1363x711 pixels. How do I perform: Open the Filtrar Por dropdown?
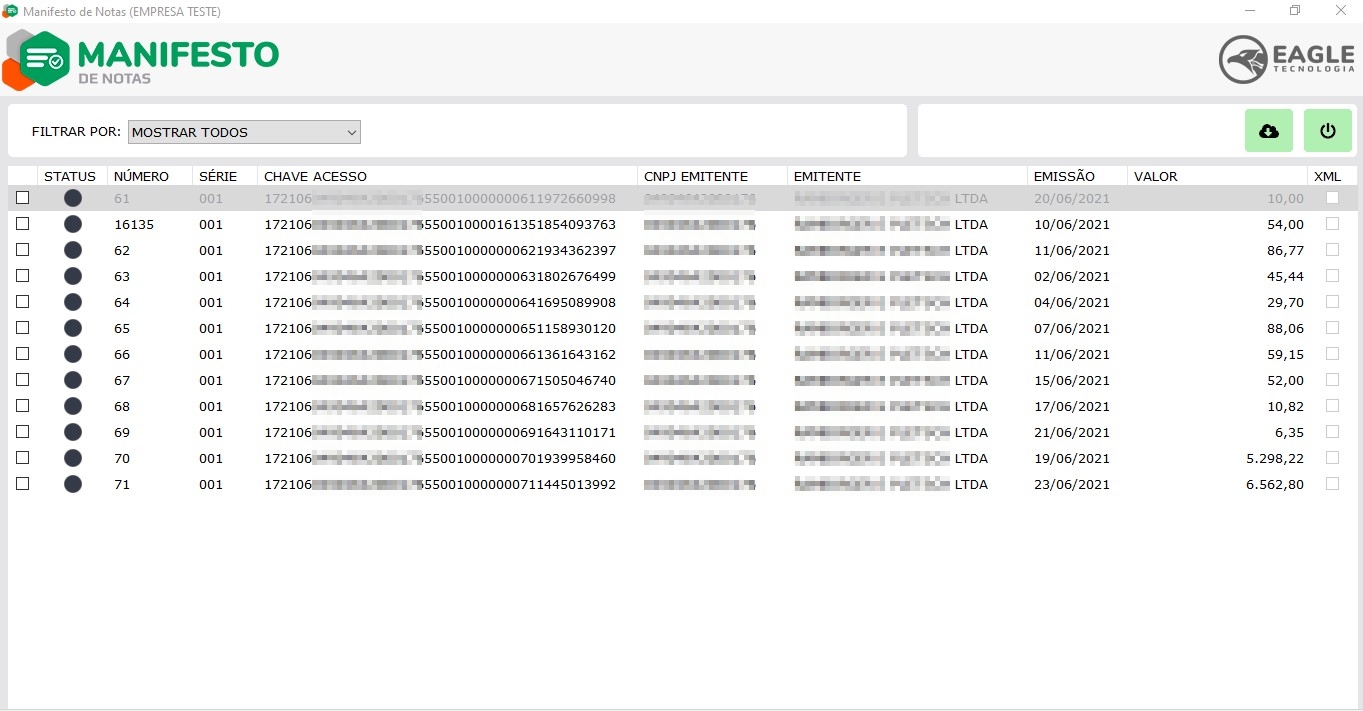click(x=244, y=132)
